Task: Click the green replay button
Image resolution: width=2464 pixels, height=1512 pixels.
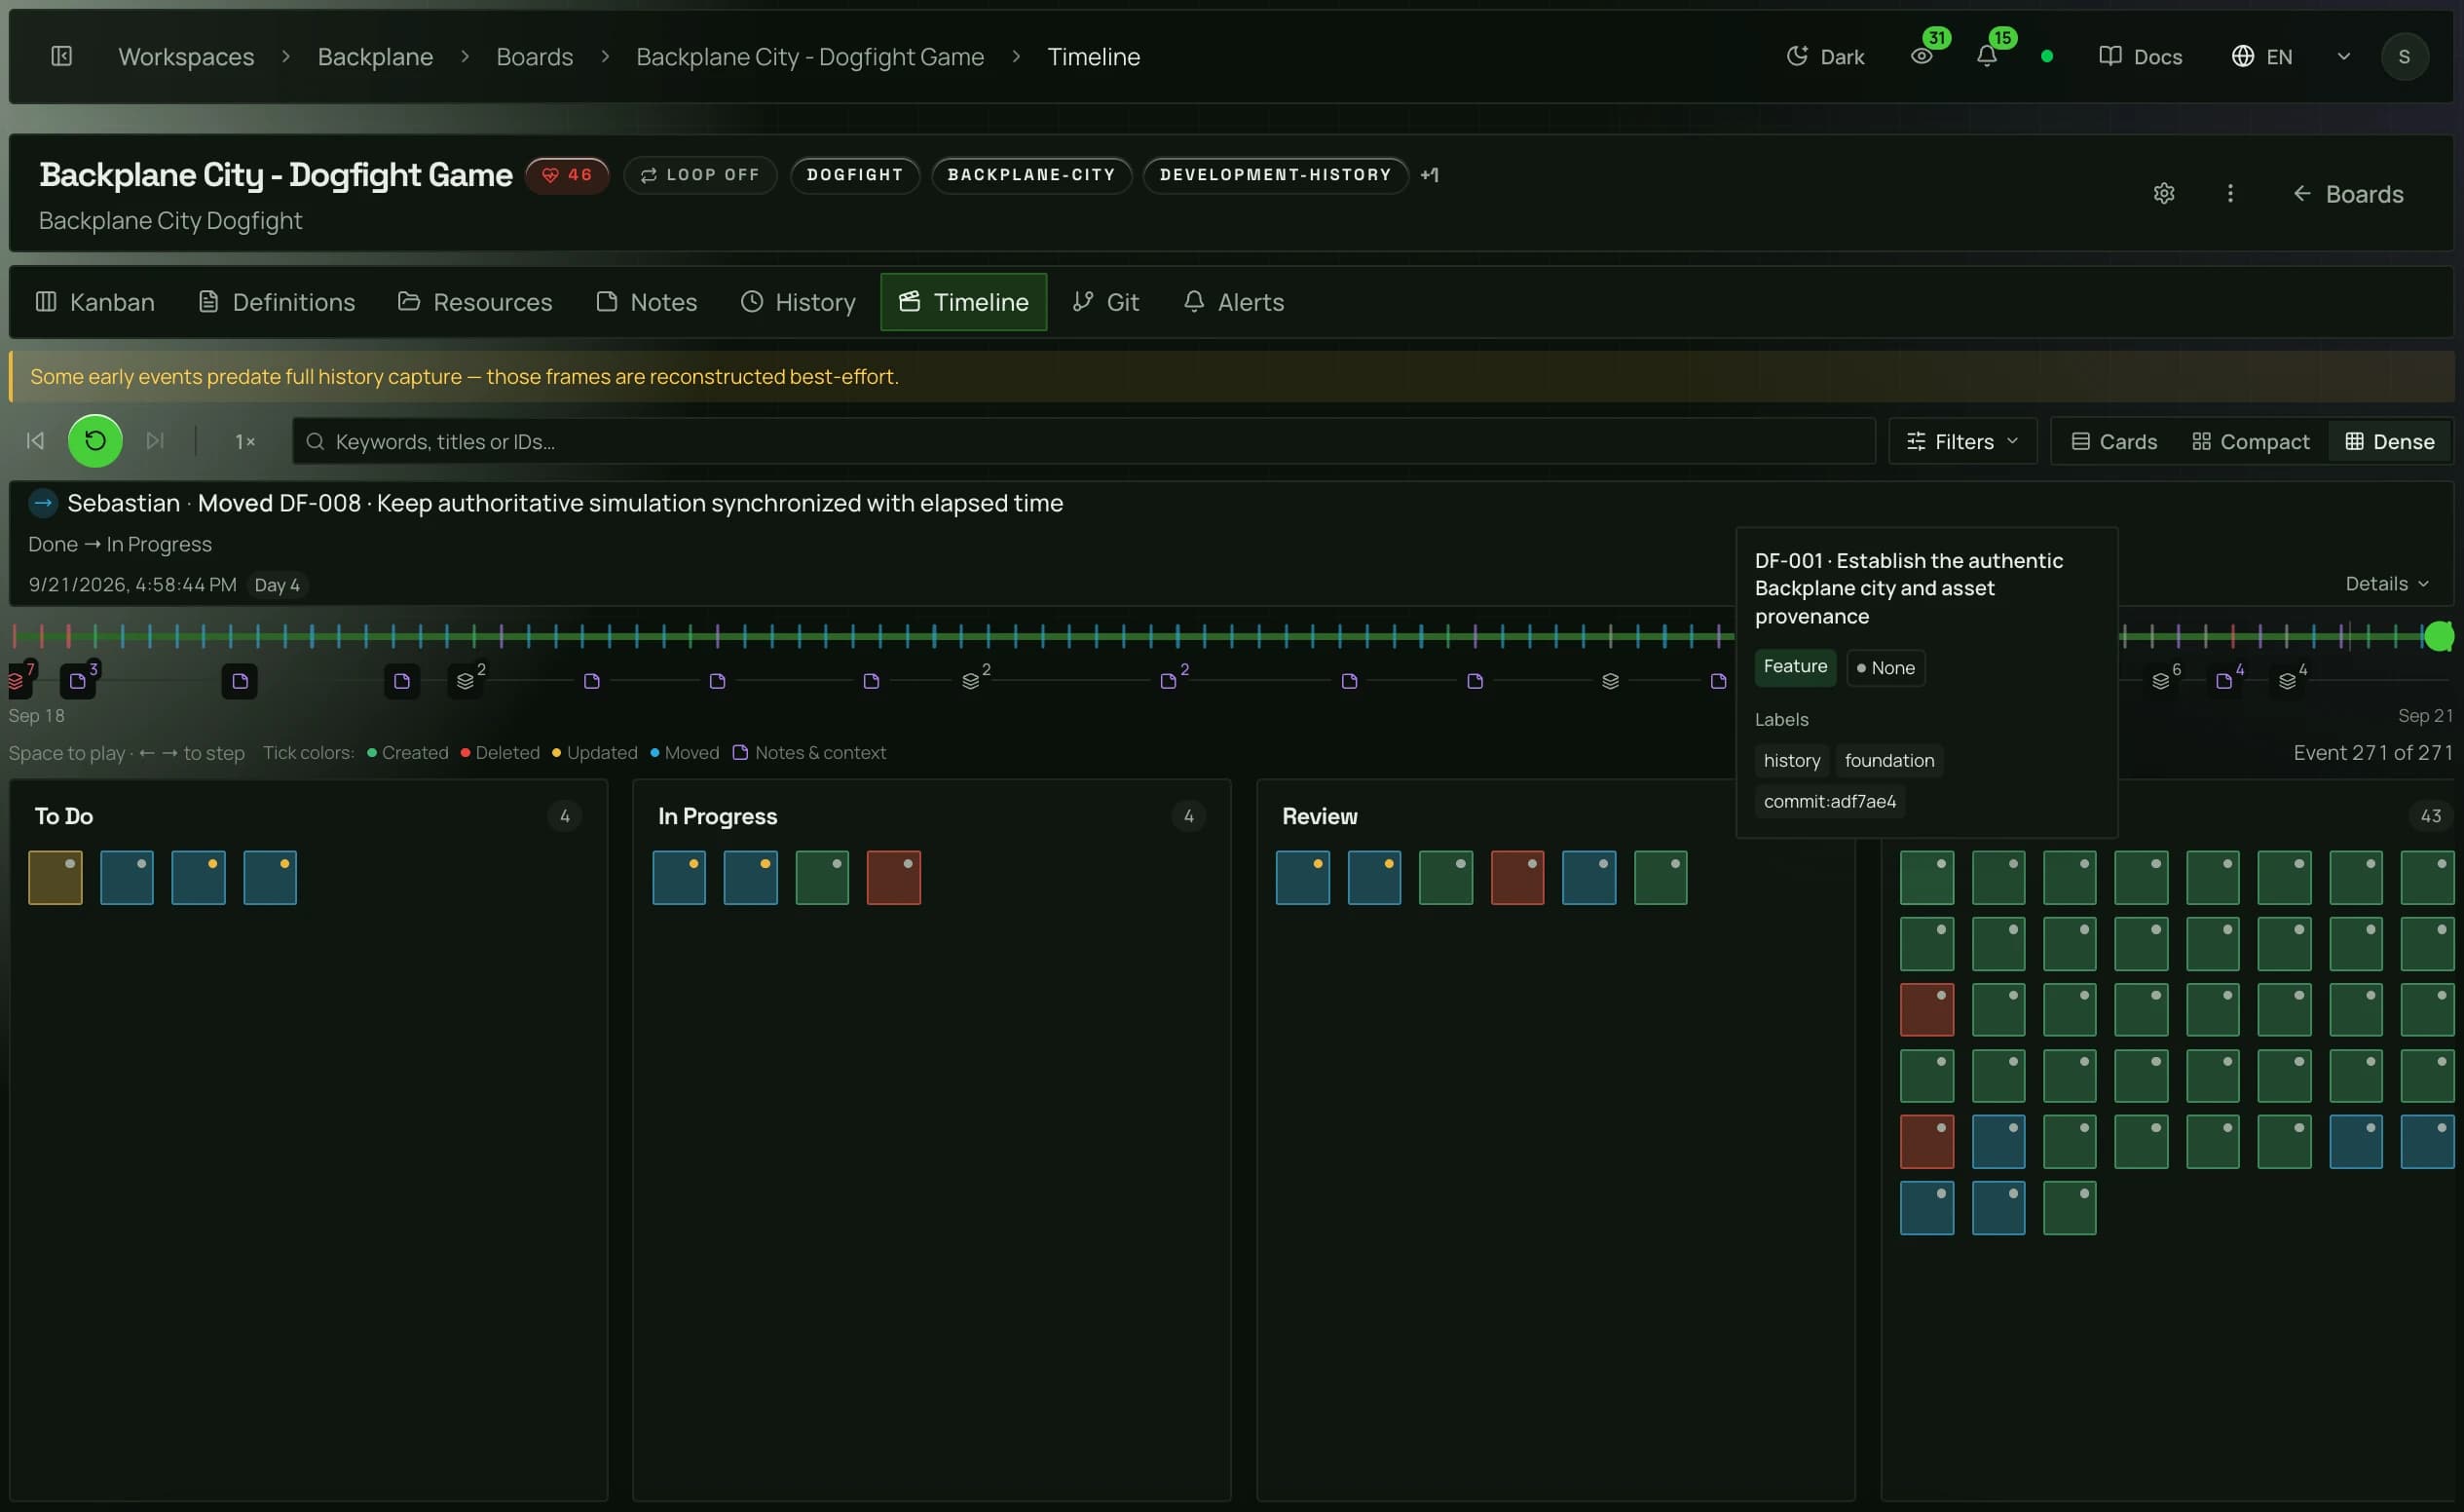Action: [x=95, y=441]
